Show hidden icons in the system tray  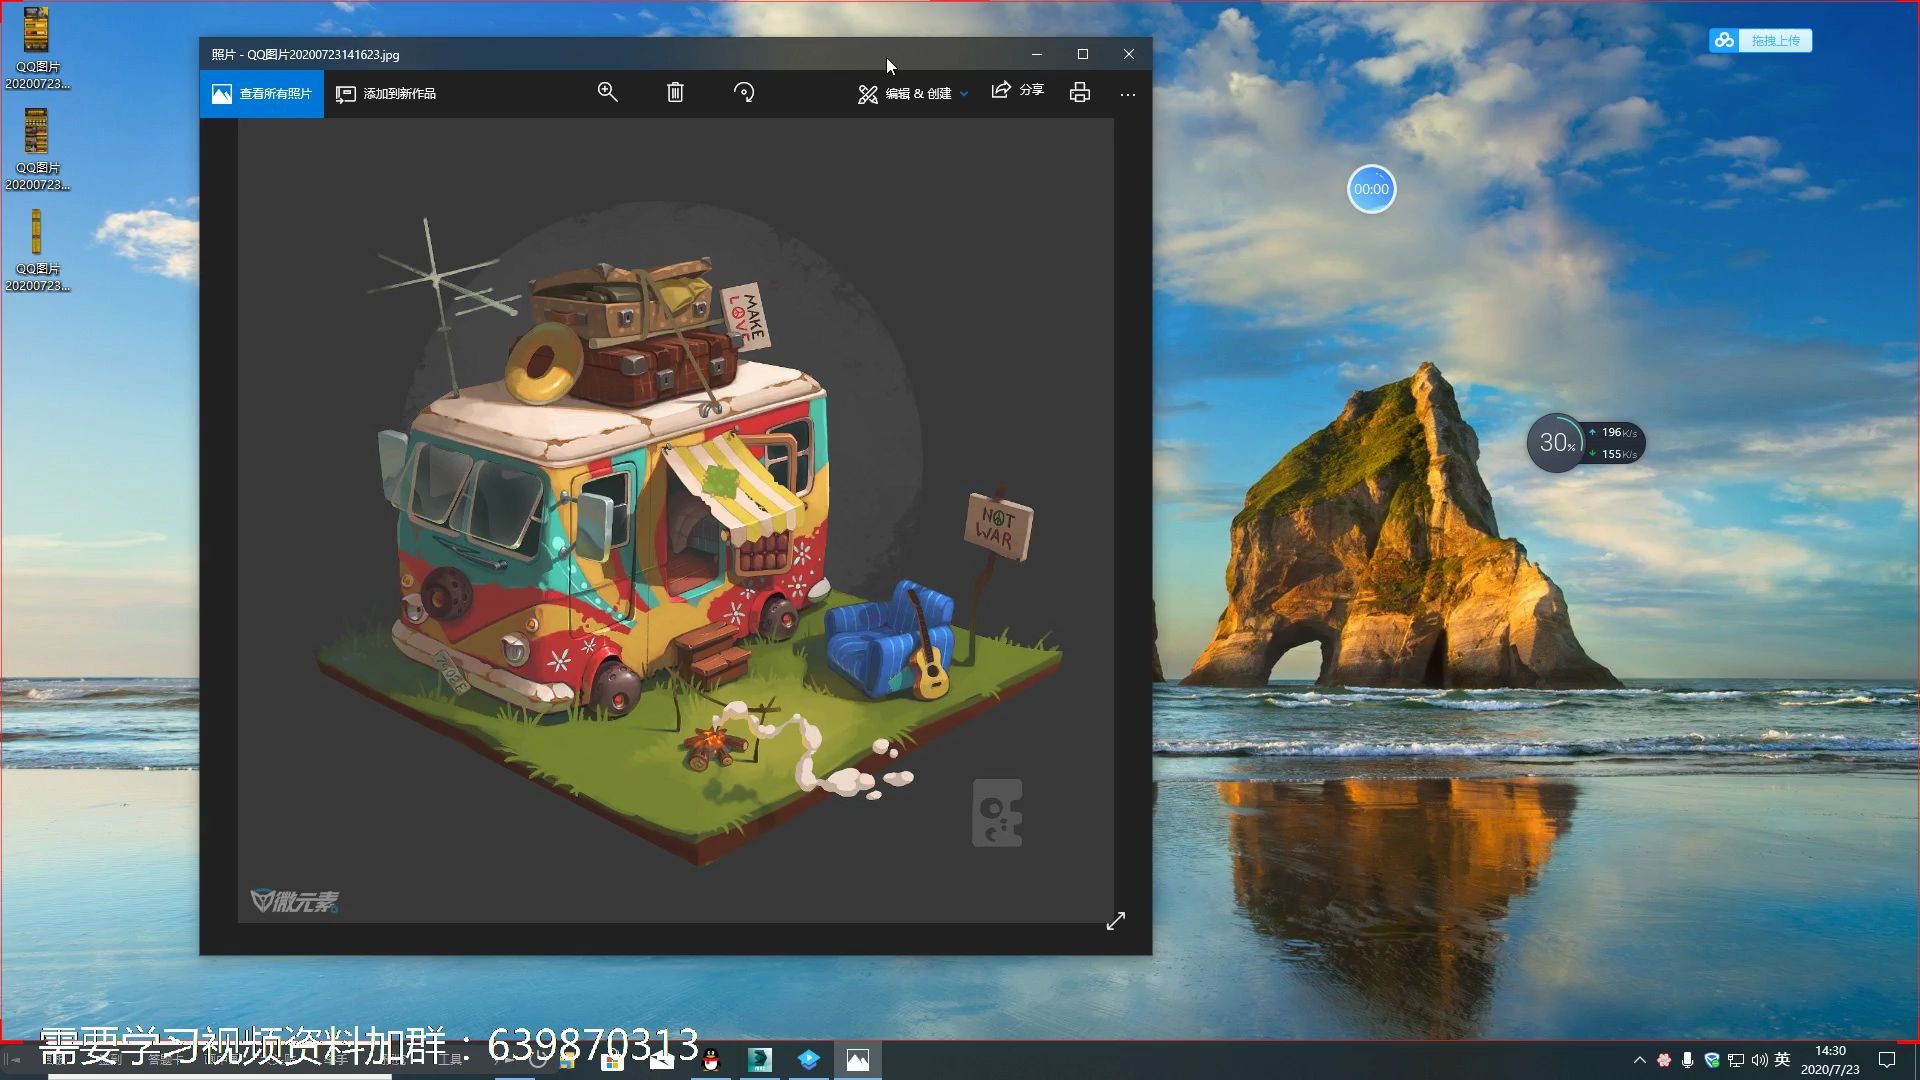[x=1640, y=1060]
